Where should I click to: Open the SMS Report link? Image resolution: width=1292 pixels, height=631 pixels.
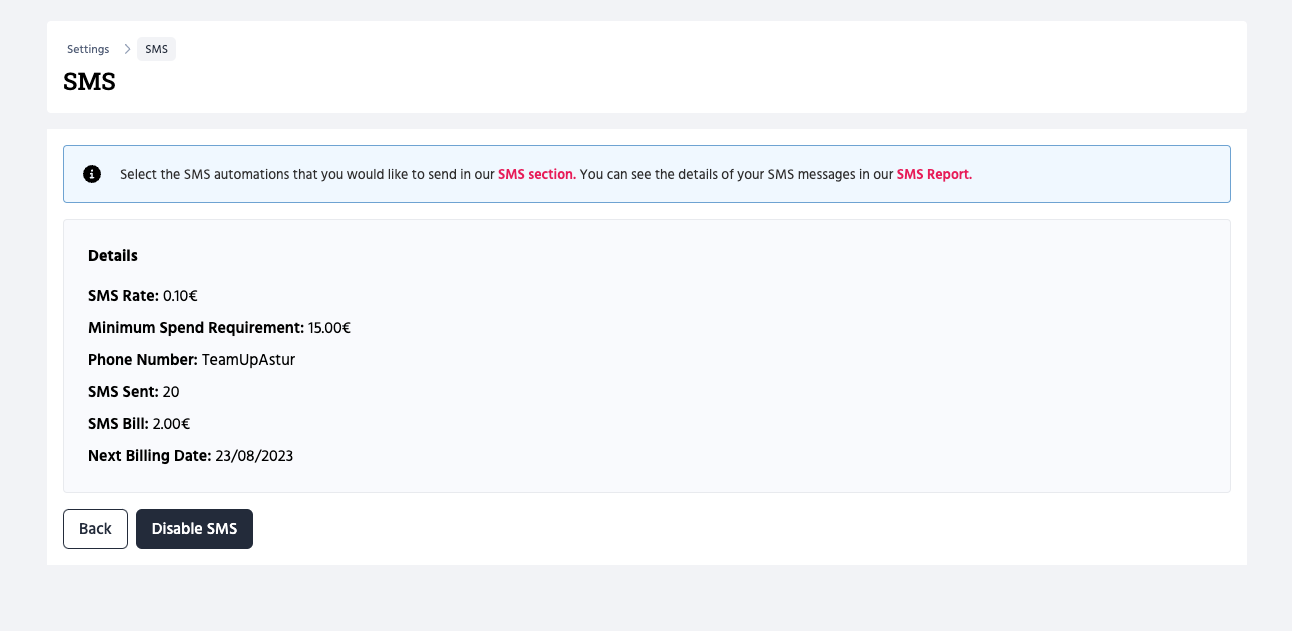tap(934, 174)
